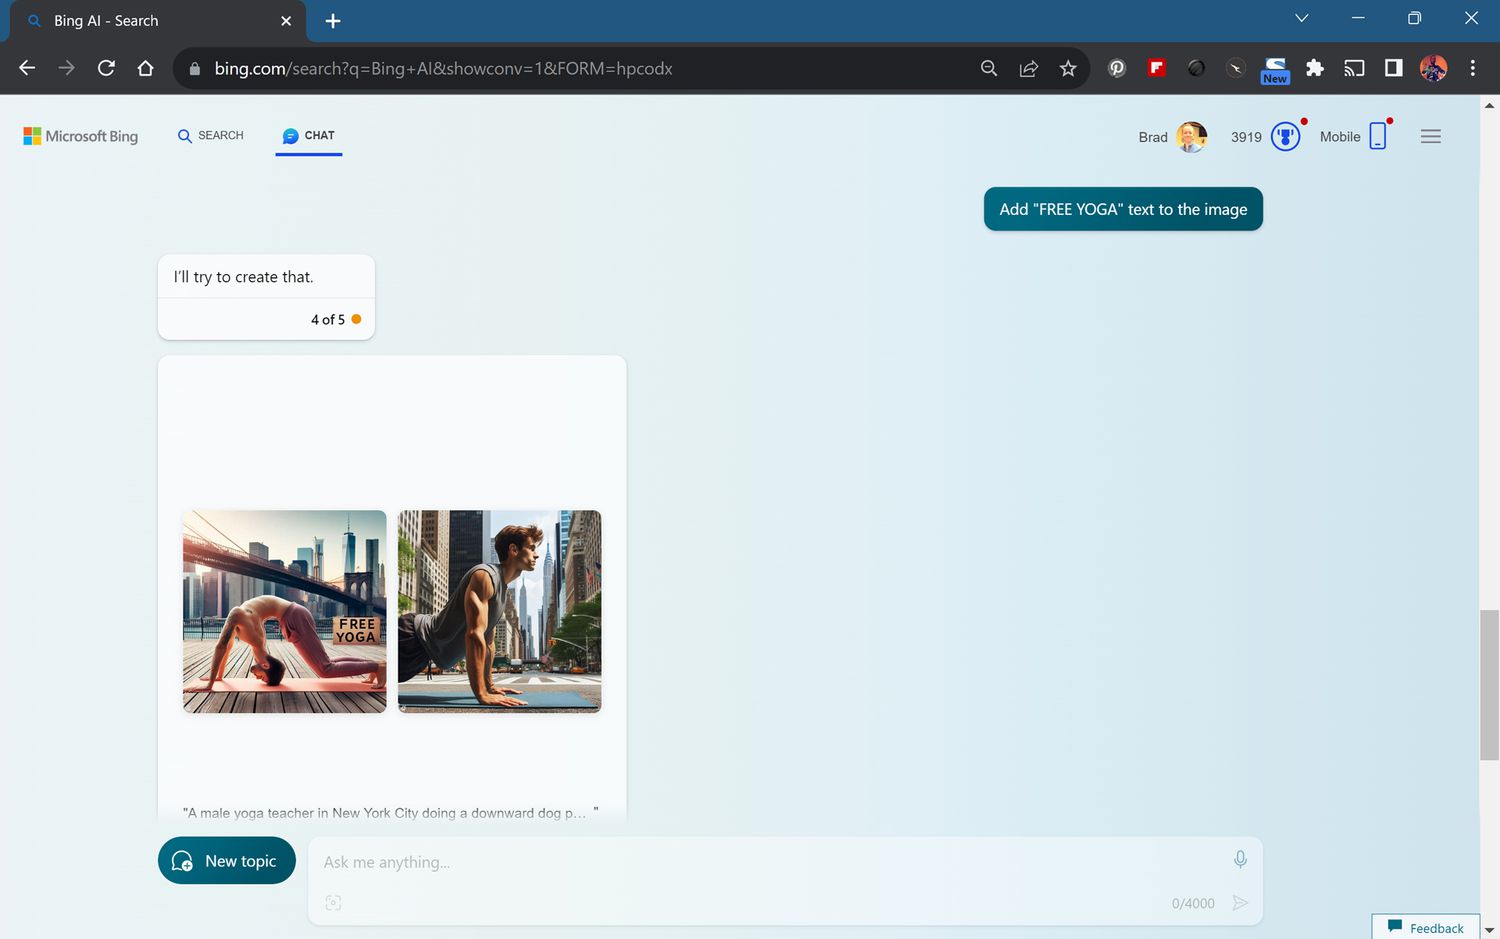Click the image search icon in chat box
1500x939 pixels.
(x=333, y=903)
